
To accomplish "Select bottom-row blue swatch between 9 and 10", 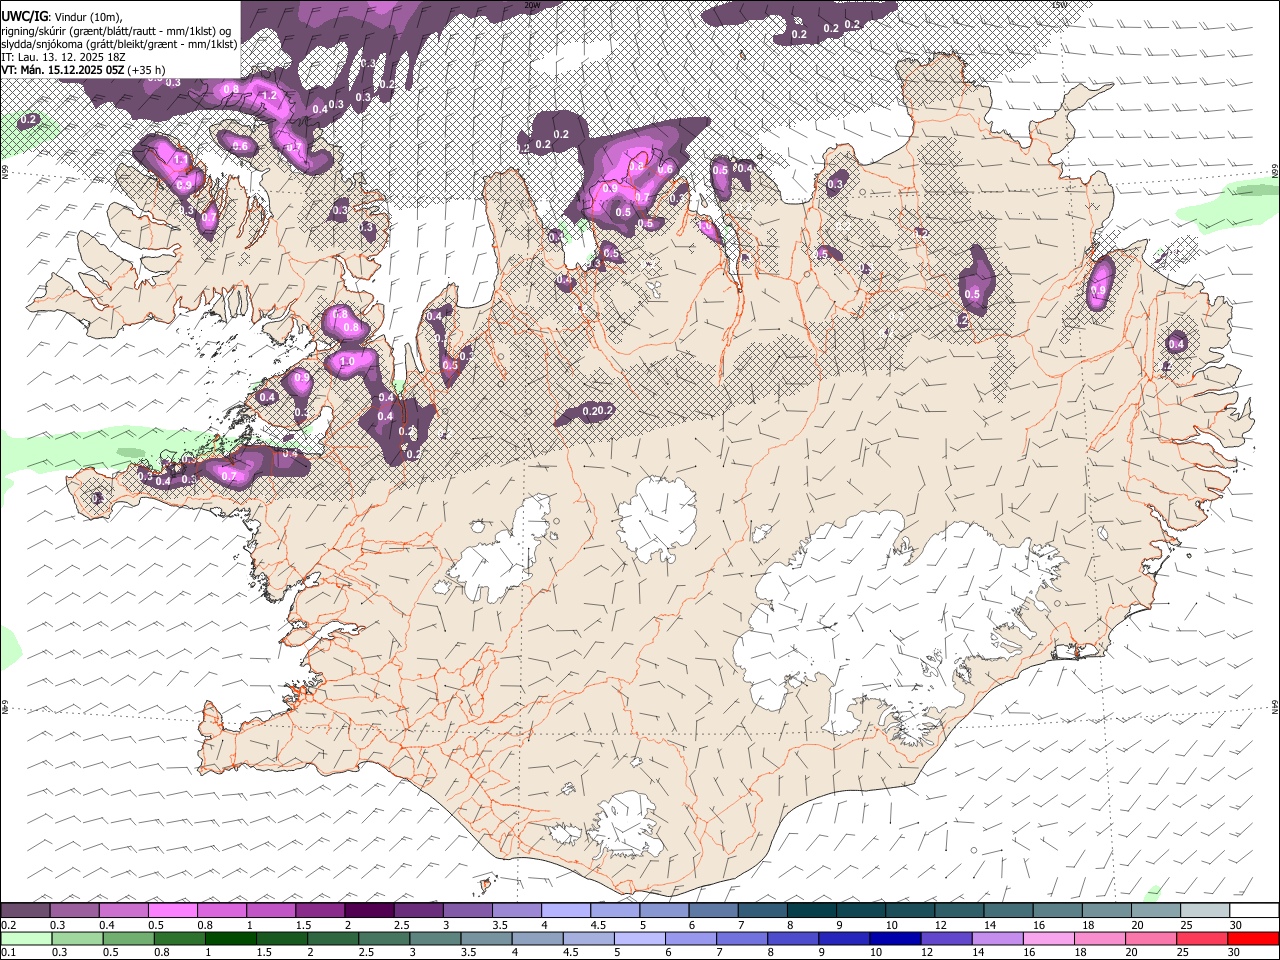I will [843, 938].
